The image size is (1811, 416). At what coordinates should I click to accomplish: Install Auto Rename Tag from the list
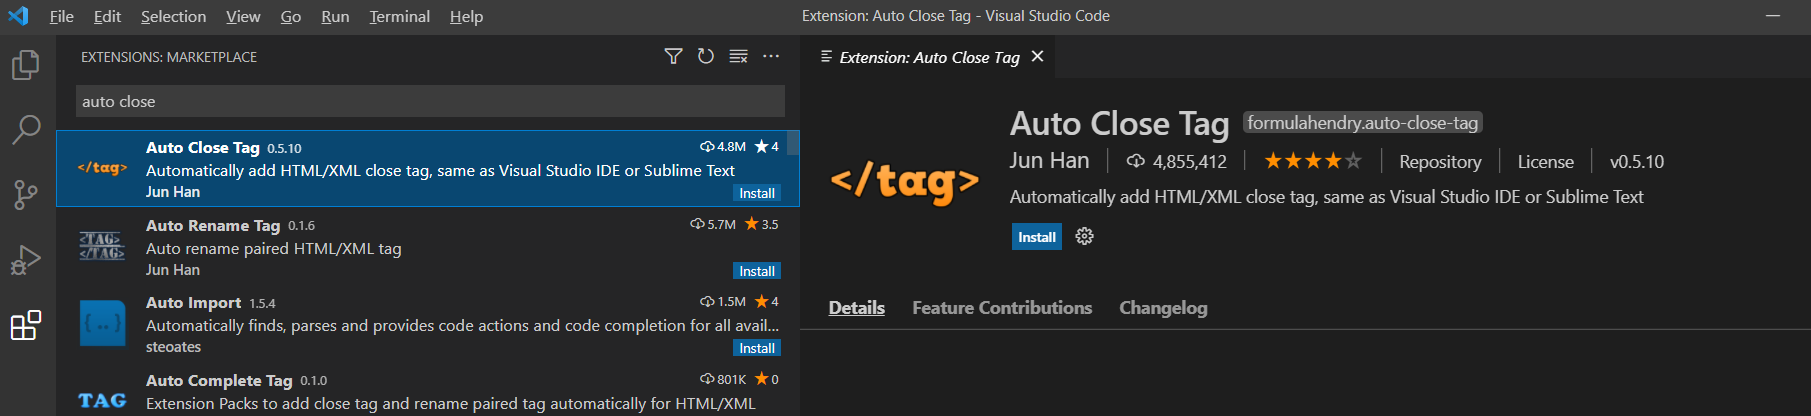click(x=757, y=271)
